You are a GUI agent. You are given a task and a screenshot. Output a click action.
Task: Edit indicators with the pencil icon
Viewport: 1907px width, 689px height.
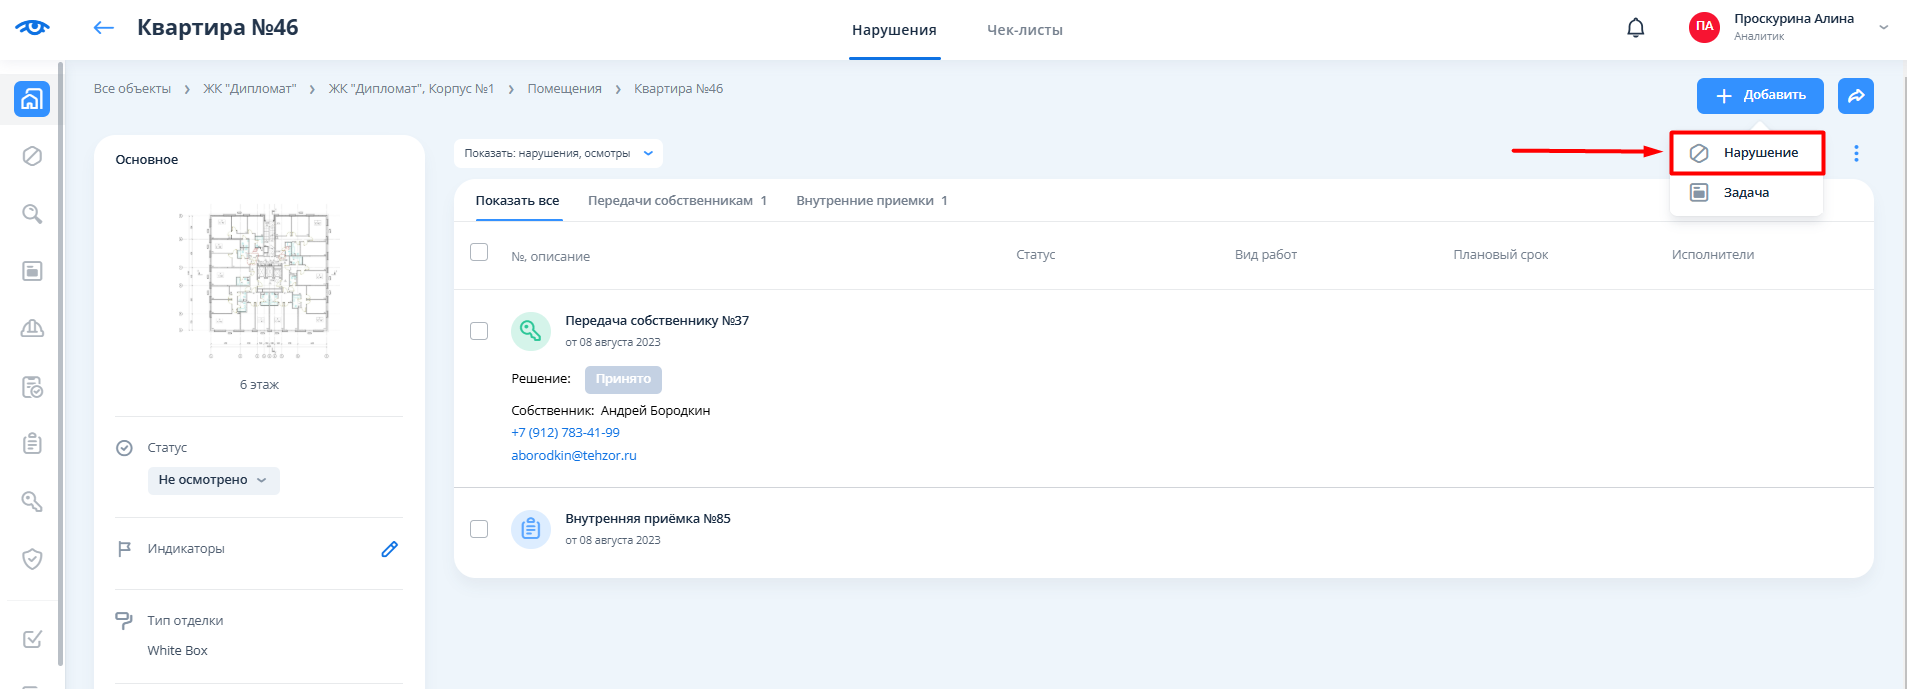tap(389, 549)
